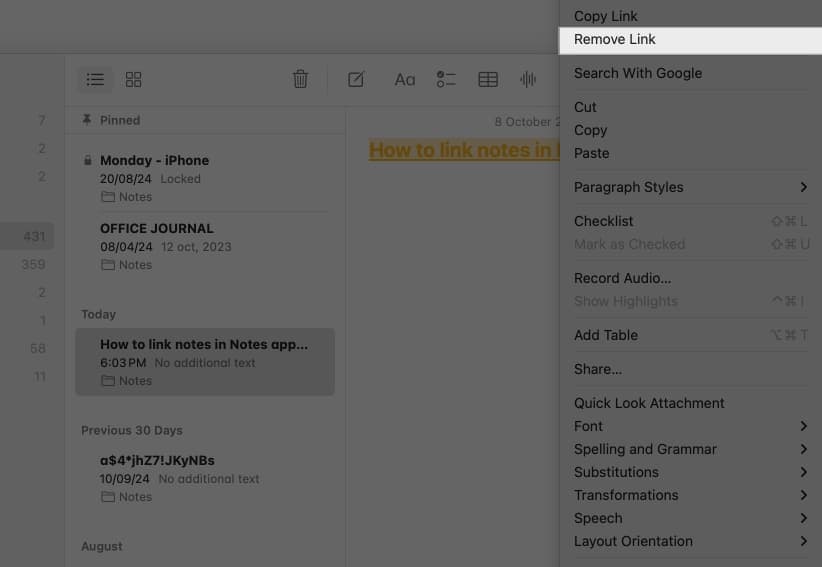Image resolution: width=822 pixels, height=567 pixels.
Task: Expand Spelling and Grammar submenu
Action: (690, 450)
